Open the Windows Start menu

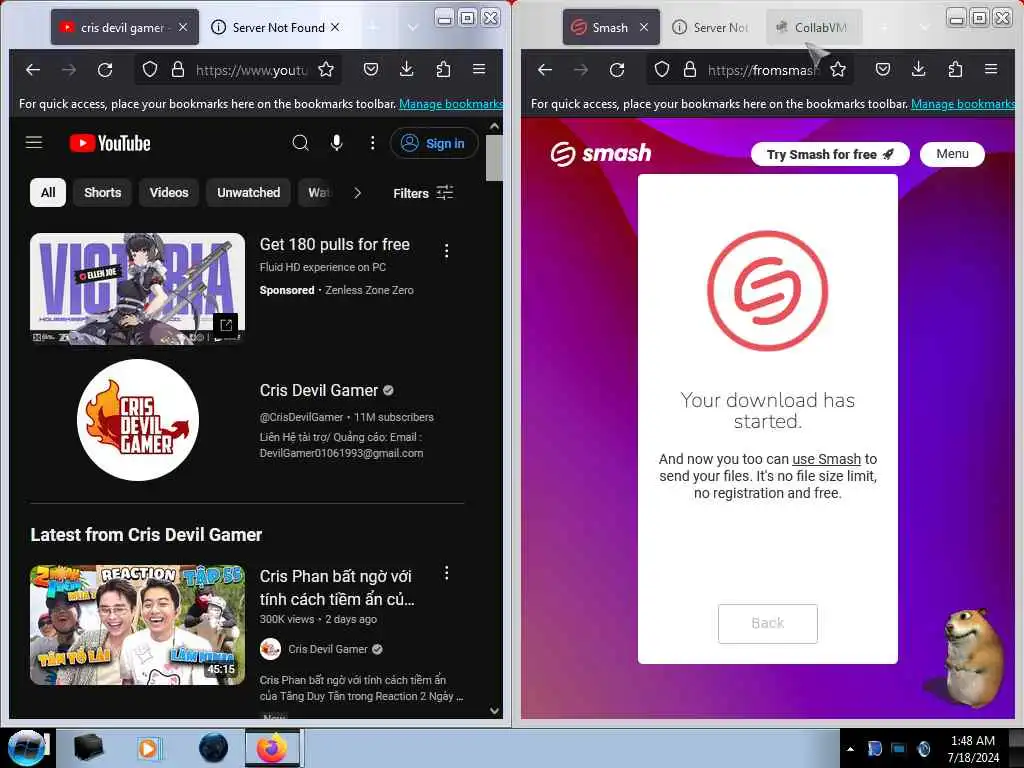[x=28, y=748]
